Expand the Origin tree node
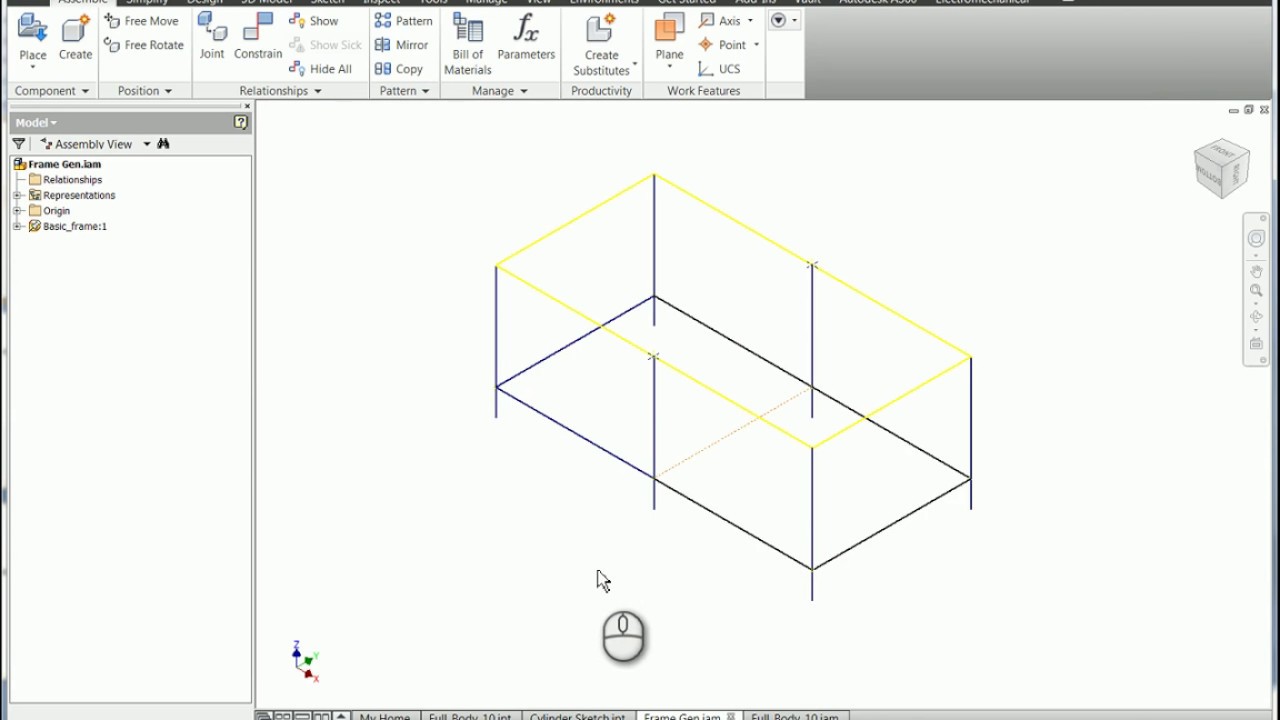Screen dimensions: 1280x720 point(17,211)
